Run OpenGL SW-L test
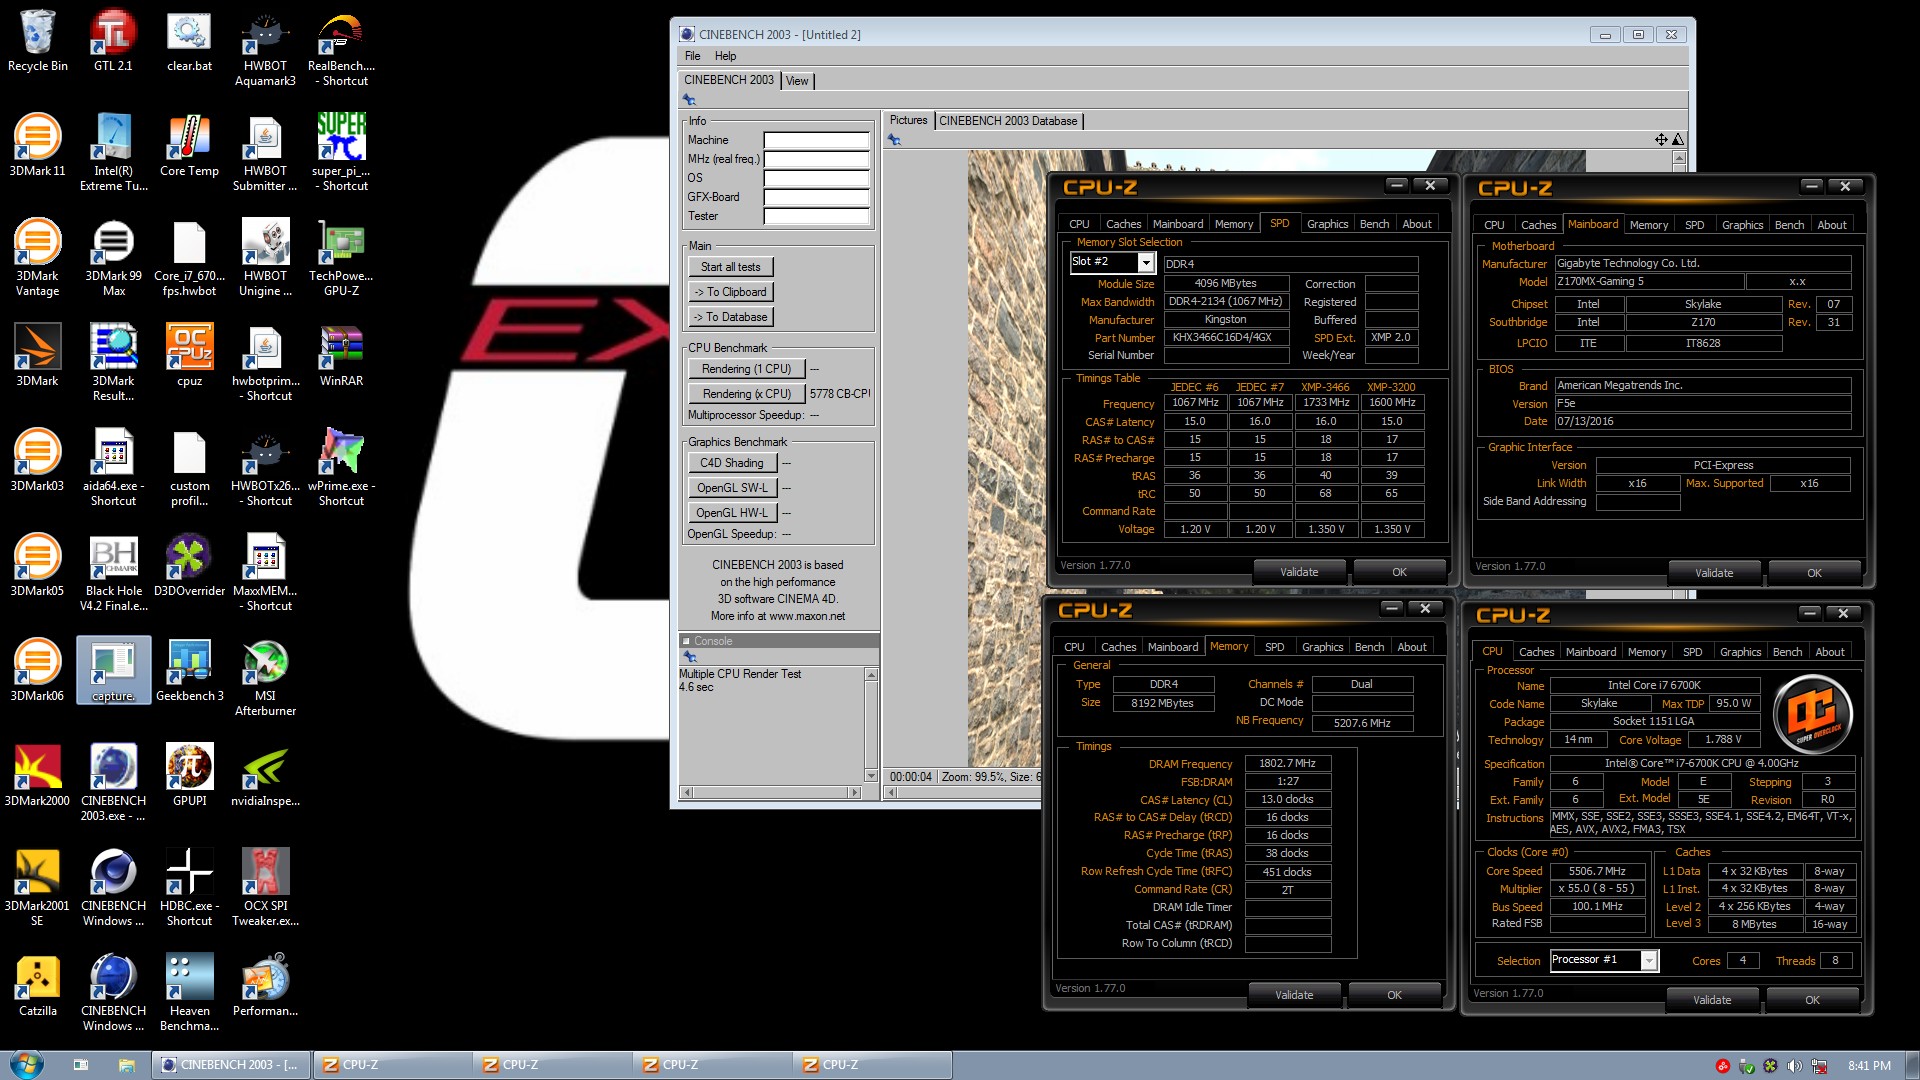 [x=732, y=488]
